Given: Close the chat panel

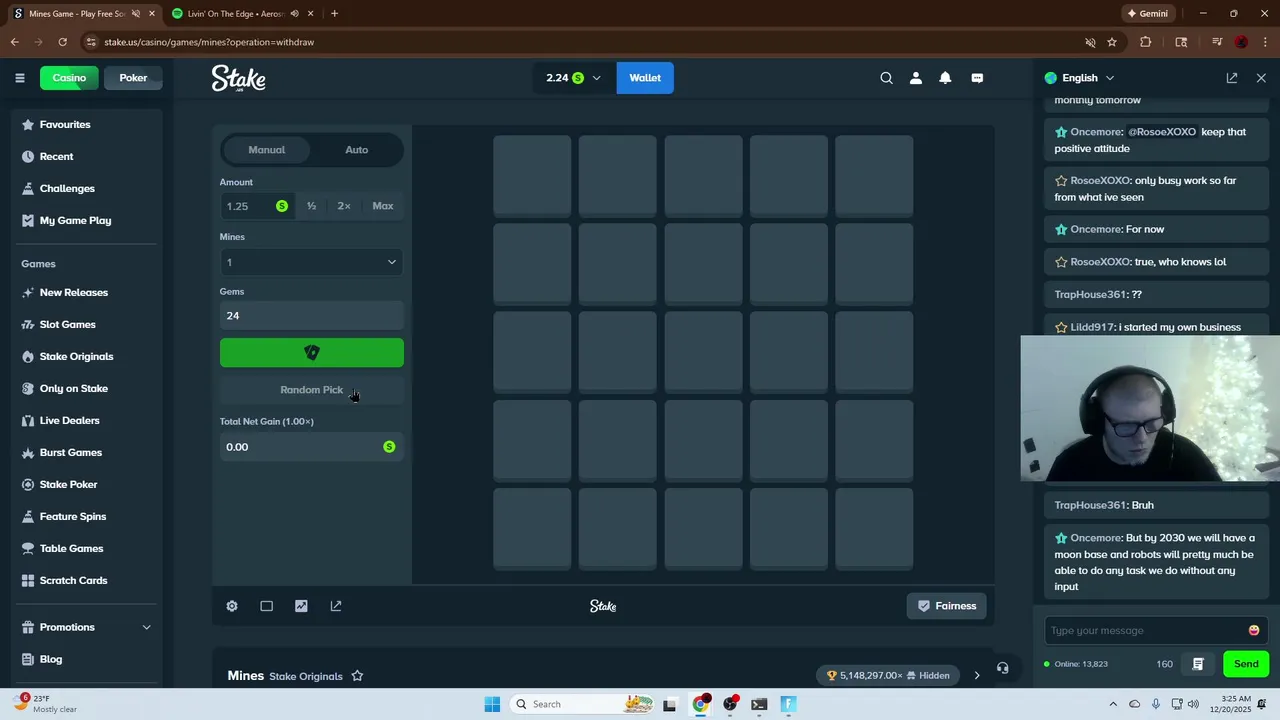Looking at the screenshot, I should (x=1261, y=78).
